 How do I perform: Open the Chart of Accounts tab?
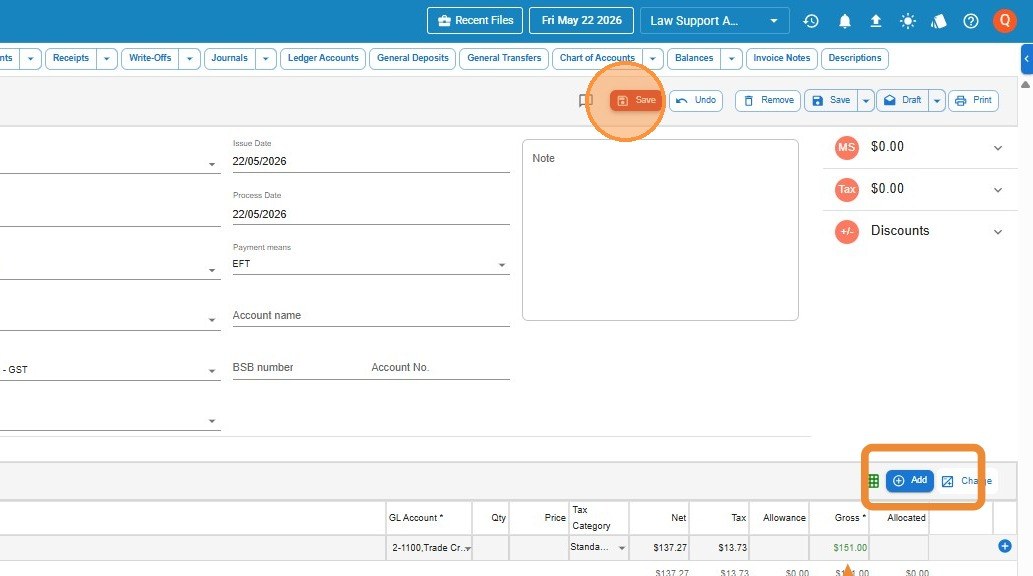click(597, 58)
